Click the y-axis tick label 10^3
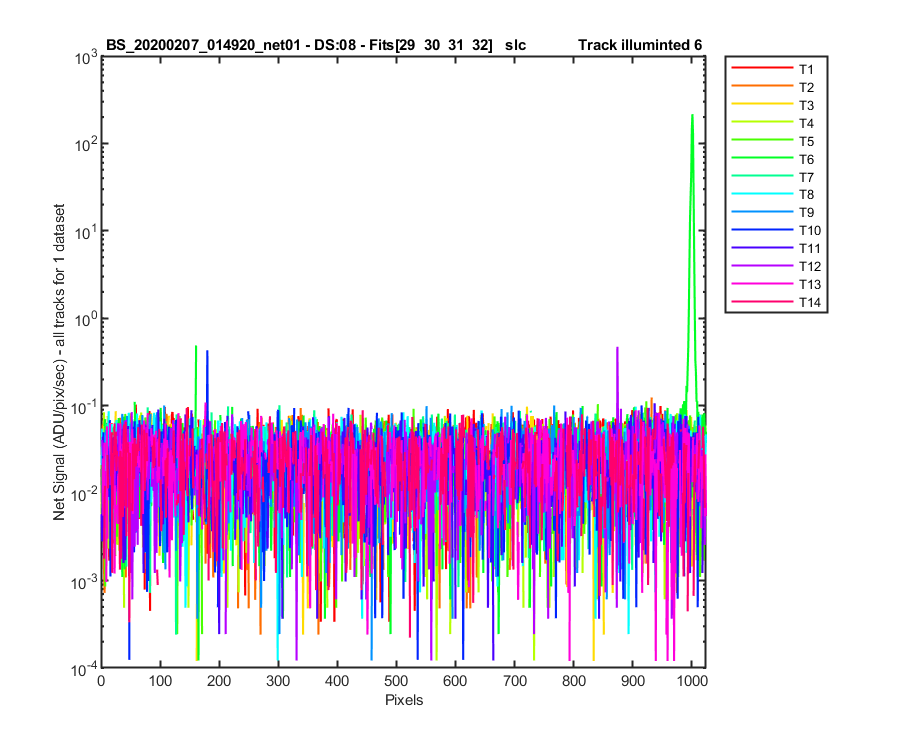900x750 pixels. (86, 57)
